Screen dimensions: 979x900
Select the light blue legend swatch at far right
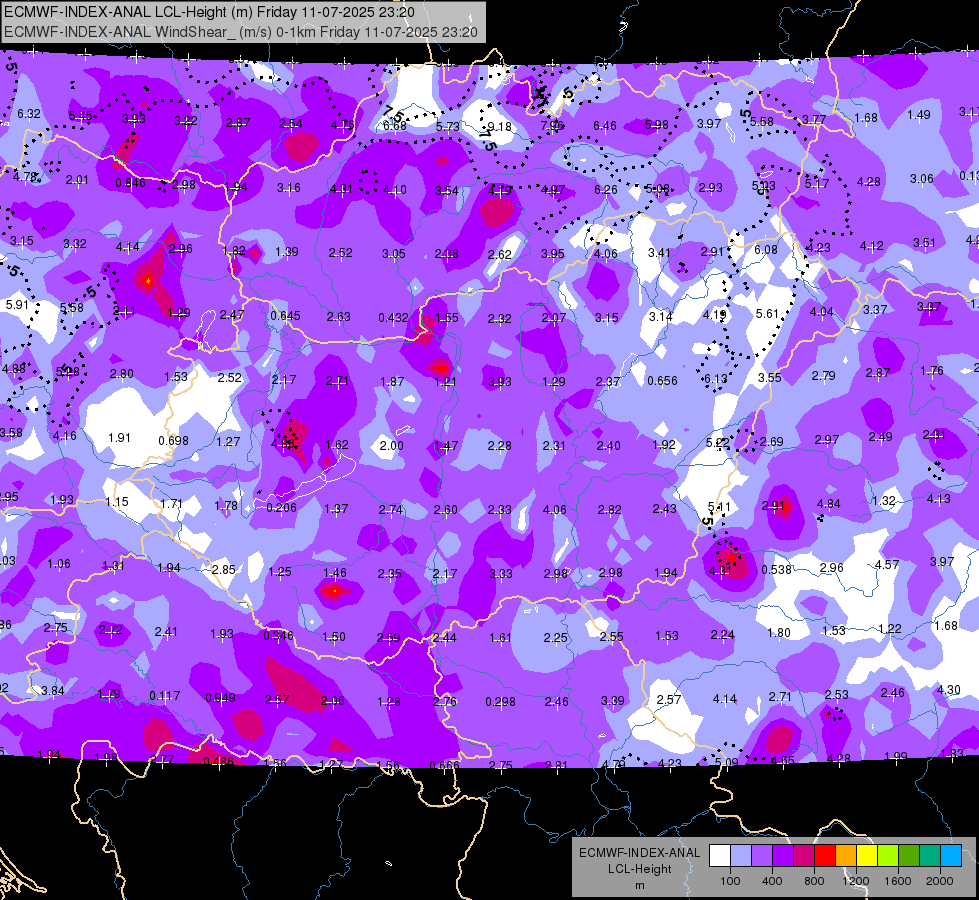tap(951, 856)
